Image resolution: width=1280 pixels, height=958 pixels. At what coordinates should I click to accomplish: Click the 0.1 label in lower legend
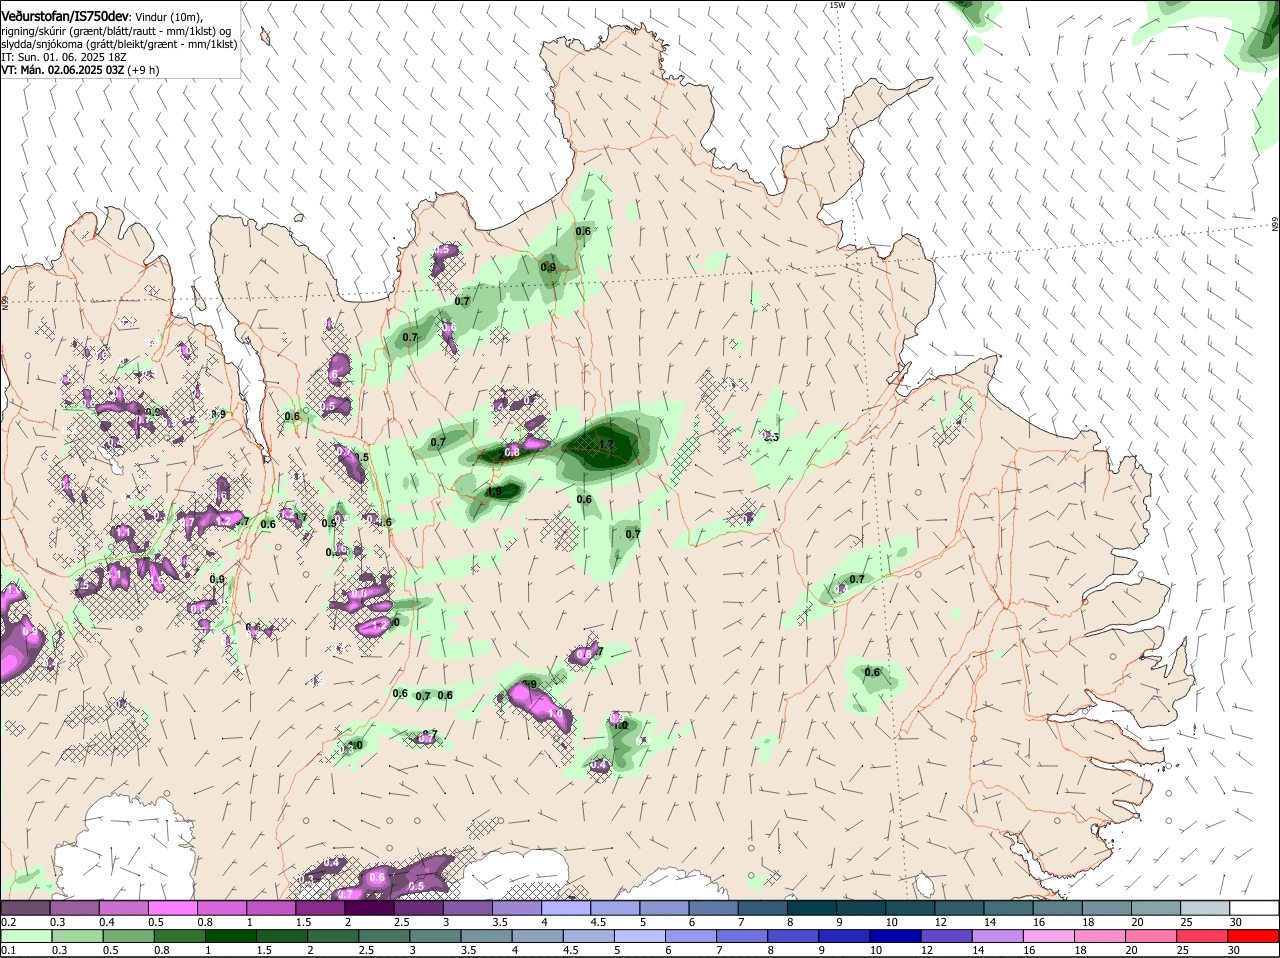click(x=9, y=951)
